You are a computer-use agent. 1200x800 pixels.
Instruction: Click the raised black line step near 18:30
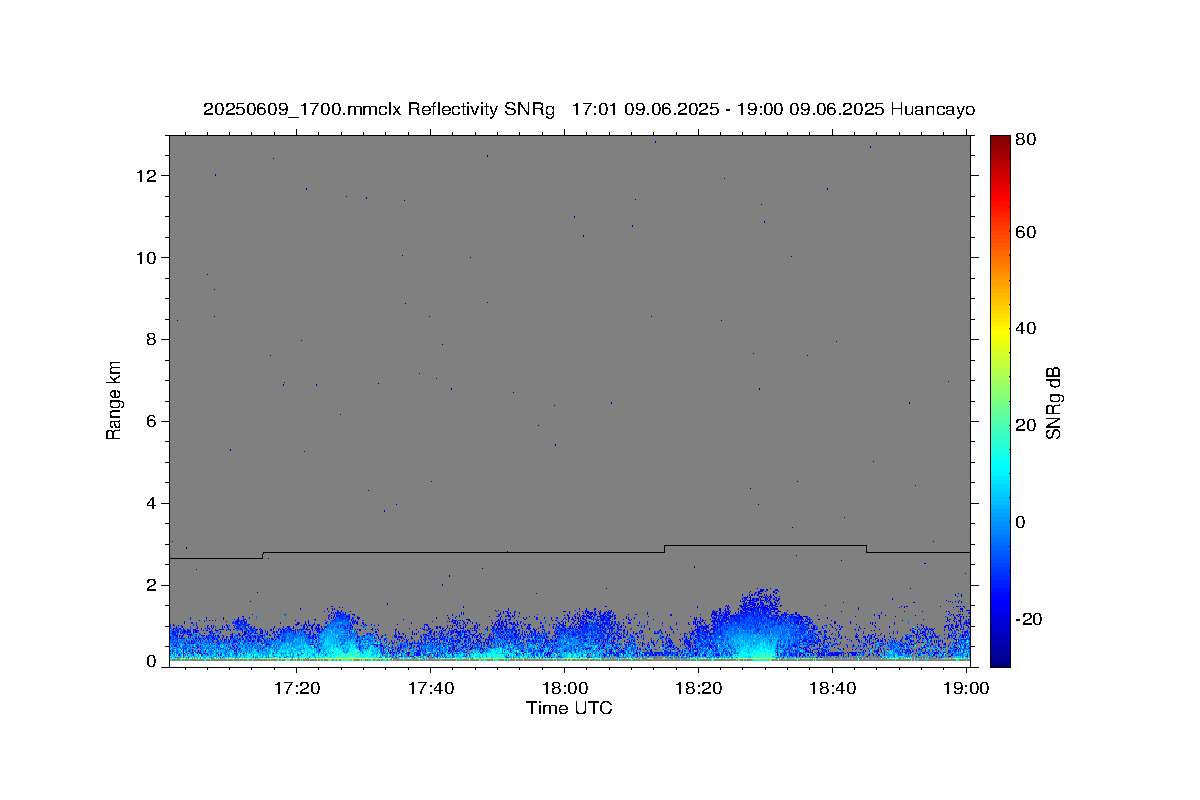click(x=765, y=545)
